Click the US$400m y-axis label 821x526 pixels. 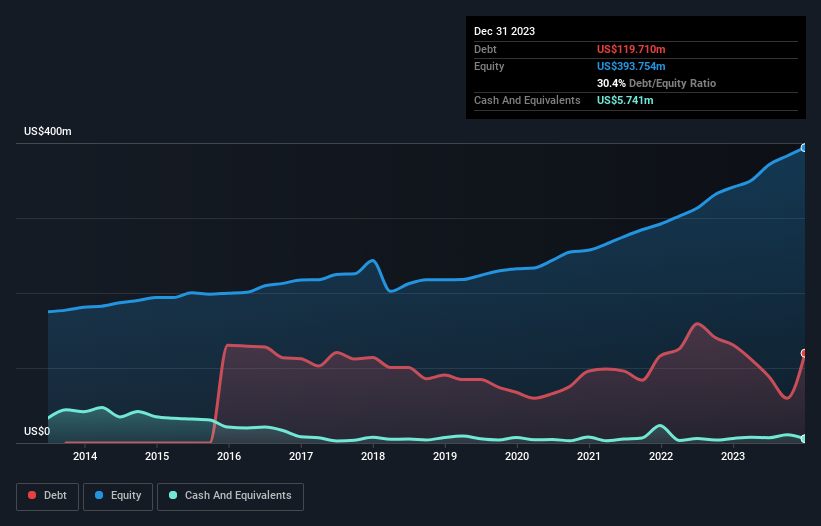48,131
